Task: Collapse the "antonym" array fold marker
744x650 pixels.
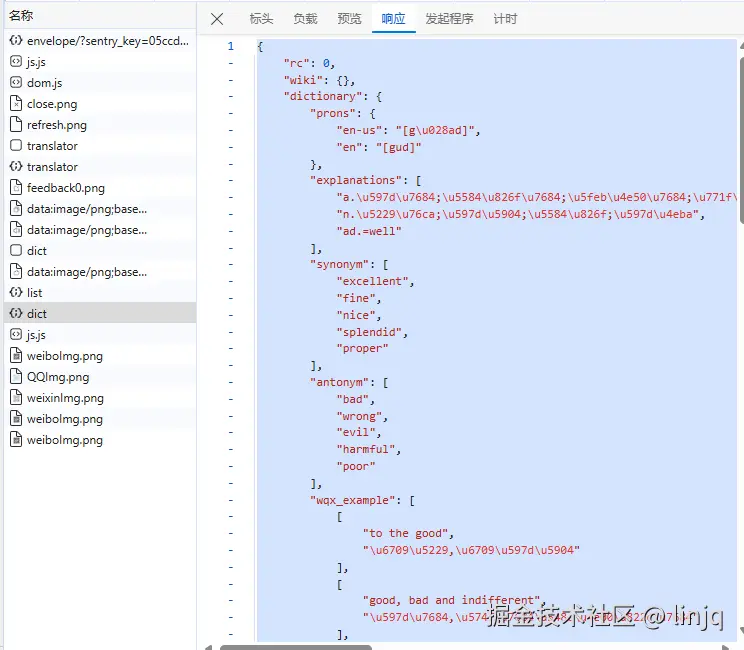Action: 231,382
